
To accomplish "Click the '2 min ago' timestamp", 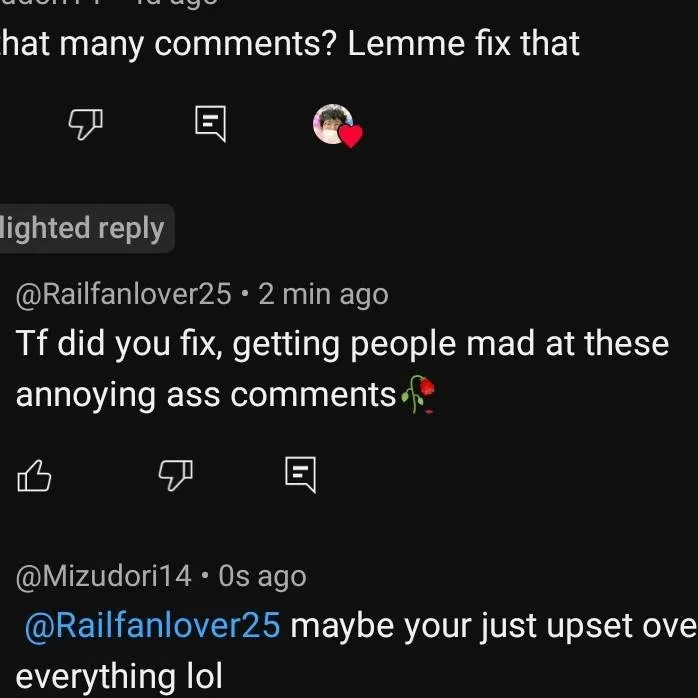I will [323, 294].
